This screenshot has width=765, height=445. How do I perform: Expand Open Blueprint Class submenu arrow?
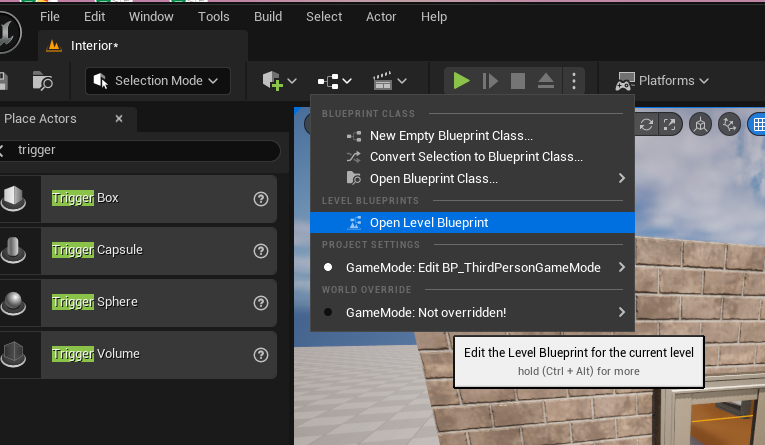[622, 178]
